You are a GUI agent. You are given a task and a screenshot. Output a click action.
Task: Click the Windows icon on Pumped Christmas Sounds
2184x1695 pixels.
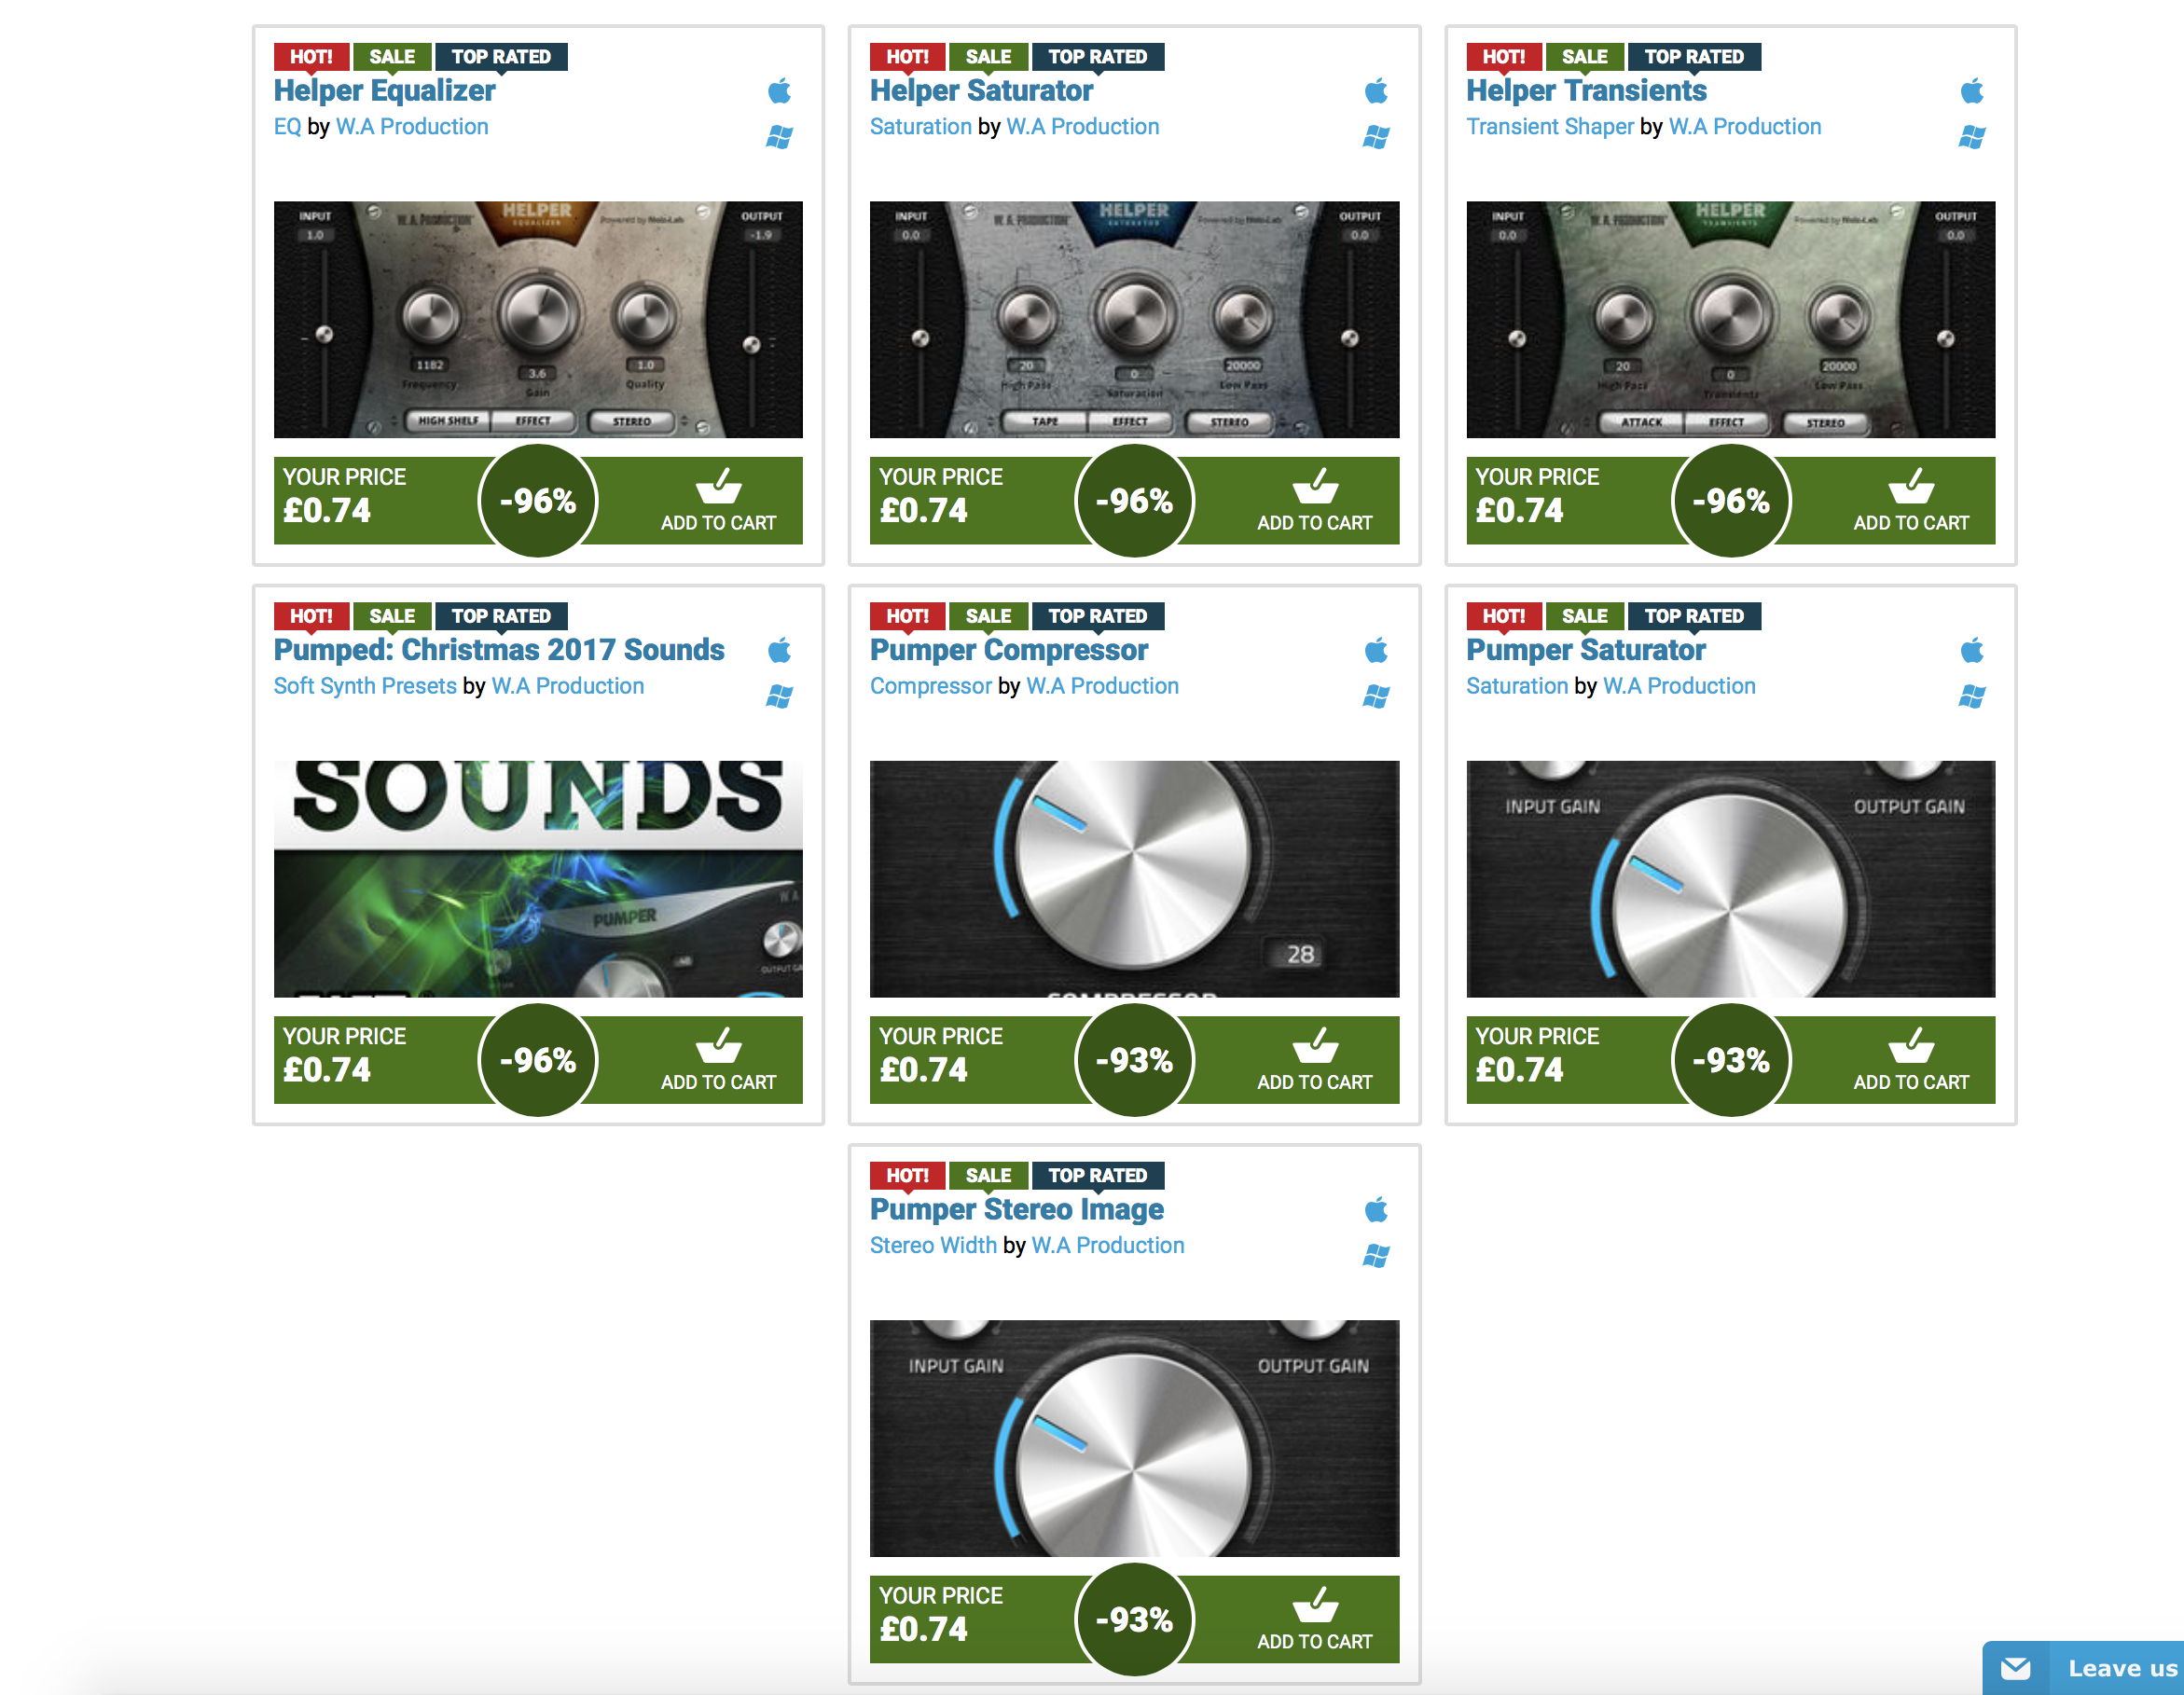click(x=779, y=696)
